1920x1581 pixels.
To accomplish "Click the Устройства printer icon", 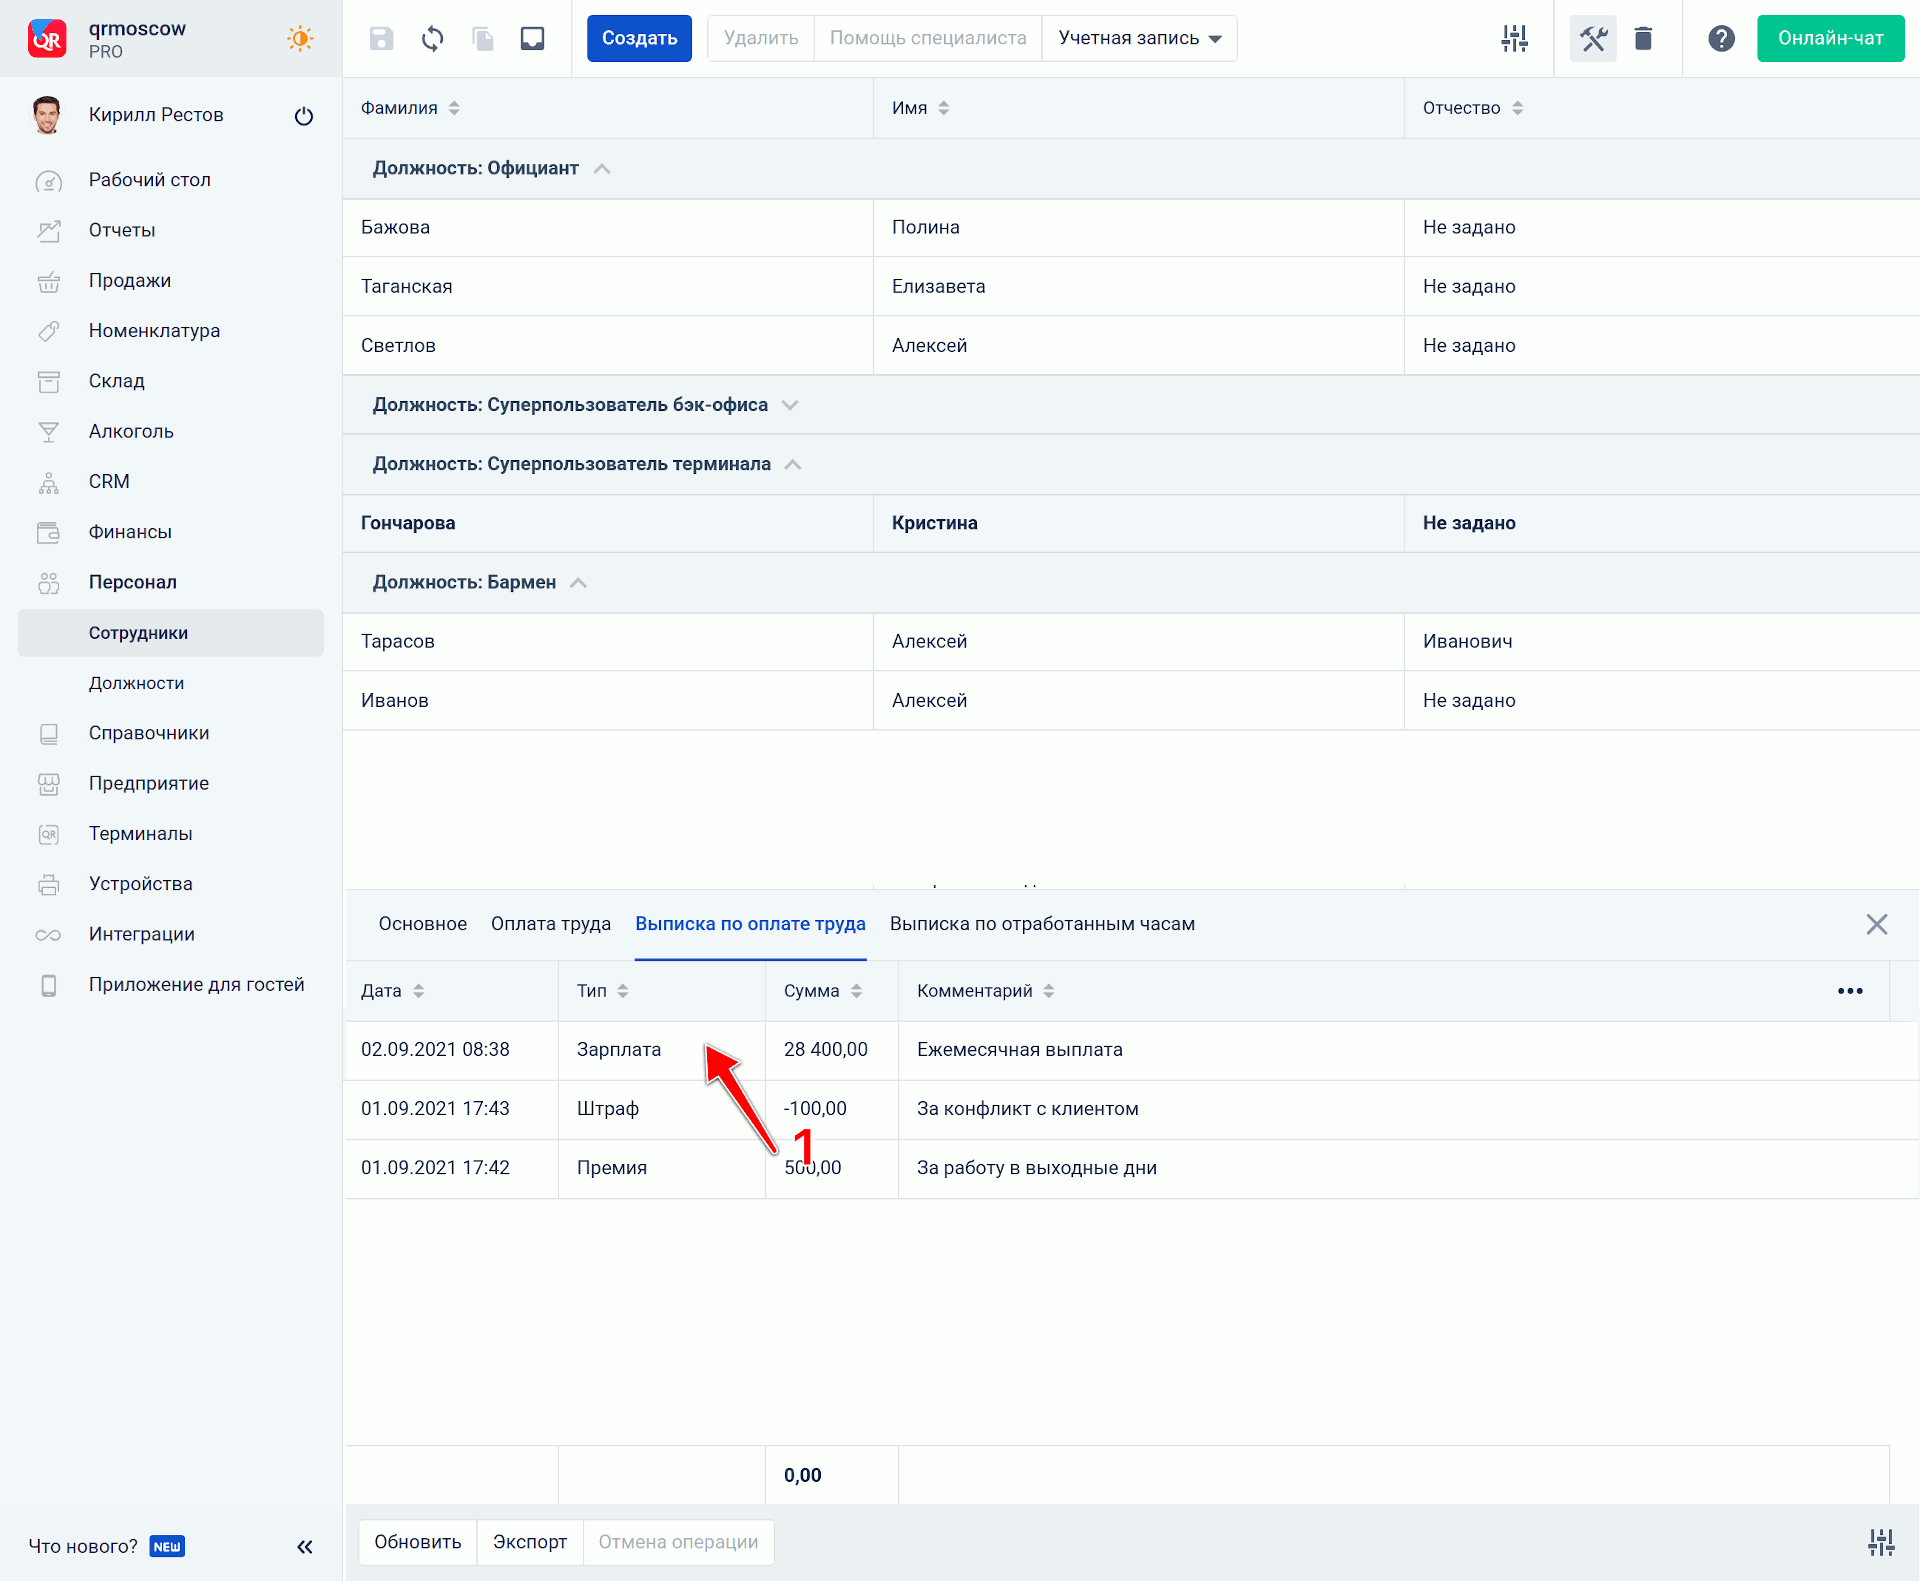I will pyautogui.click(x=49, y=885).
